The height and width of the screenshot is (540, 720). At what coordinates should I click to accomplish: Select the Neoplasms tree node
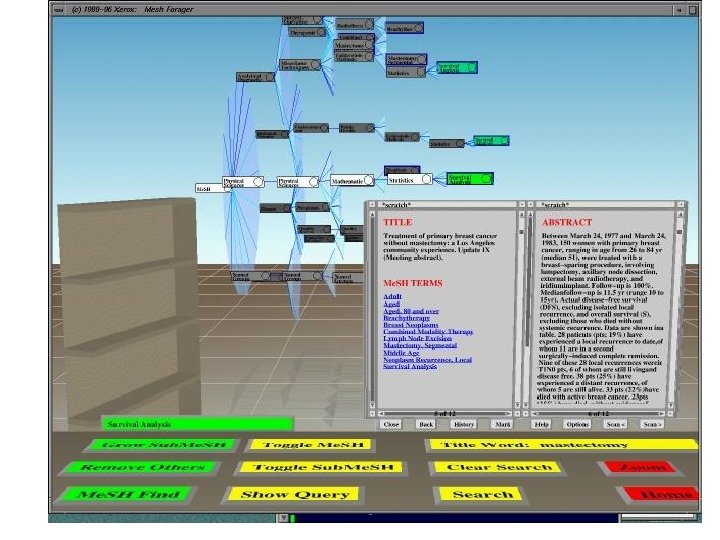[x=312, y=208]
